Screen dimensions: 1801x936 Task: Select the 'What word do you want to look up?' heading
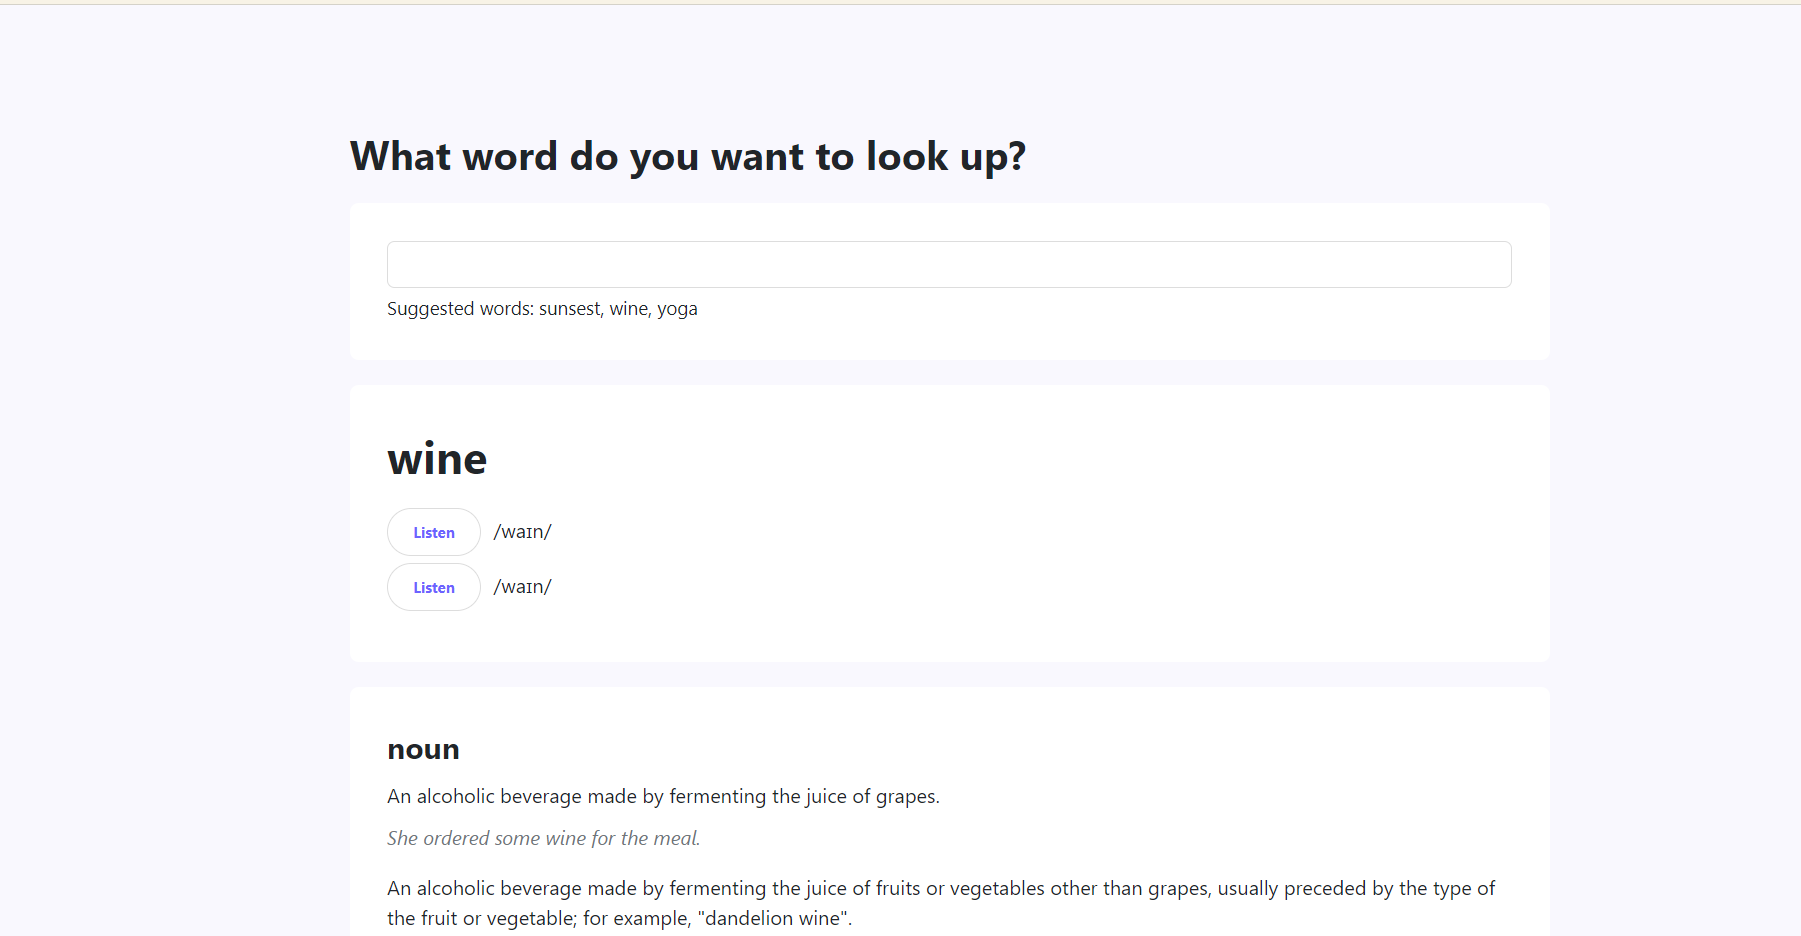point(688,156)
